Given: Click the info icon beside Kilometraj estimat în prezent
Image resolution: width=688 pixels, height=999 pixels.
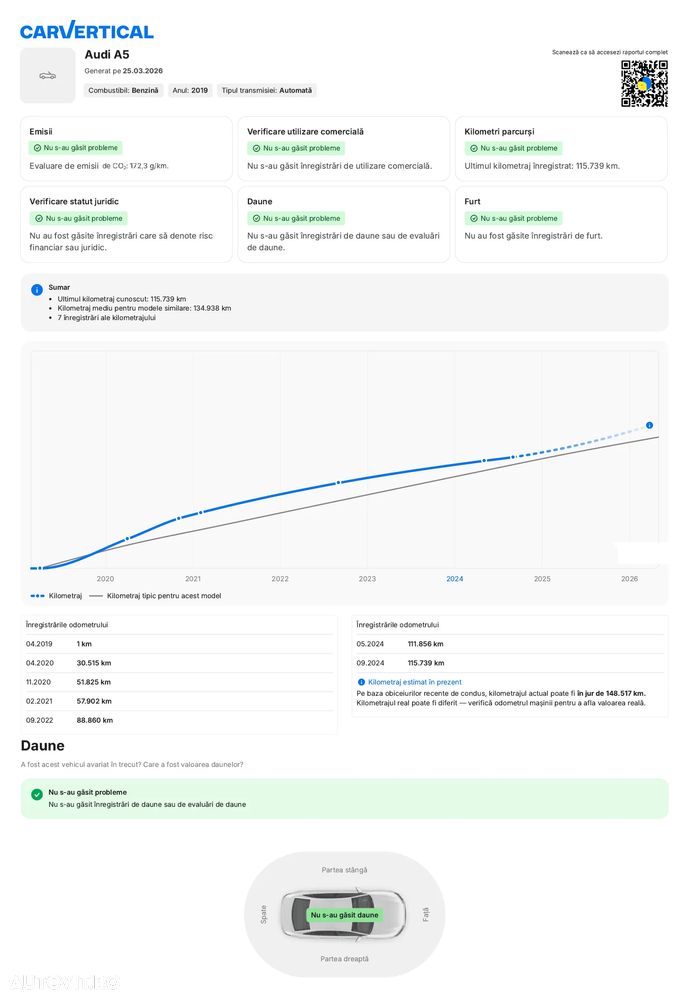Looking at the screenshot, I should tap(361, 682).
